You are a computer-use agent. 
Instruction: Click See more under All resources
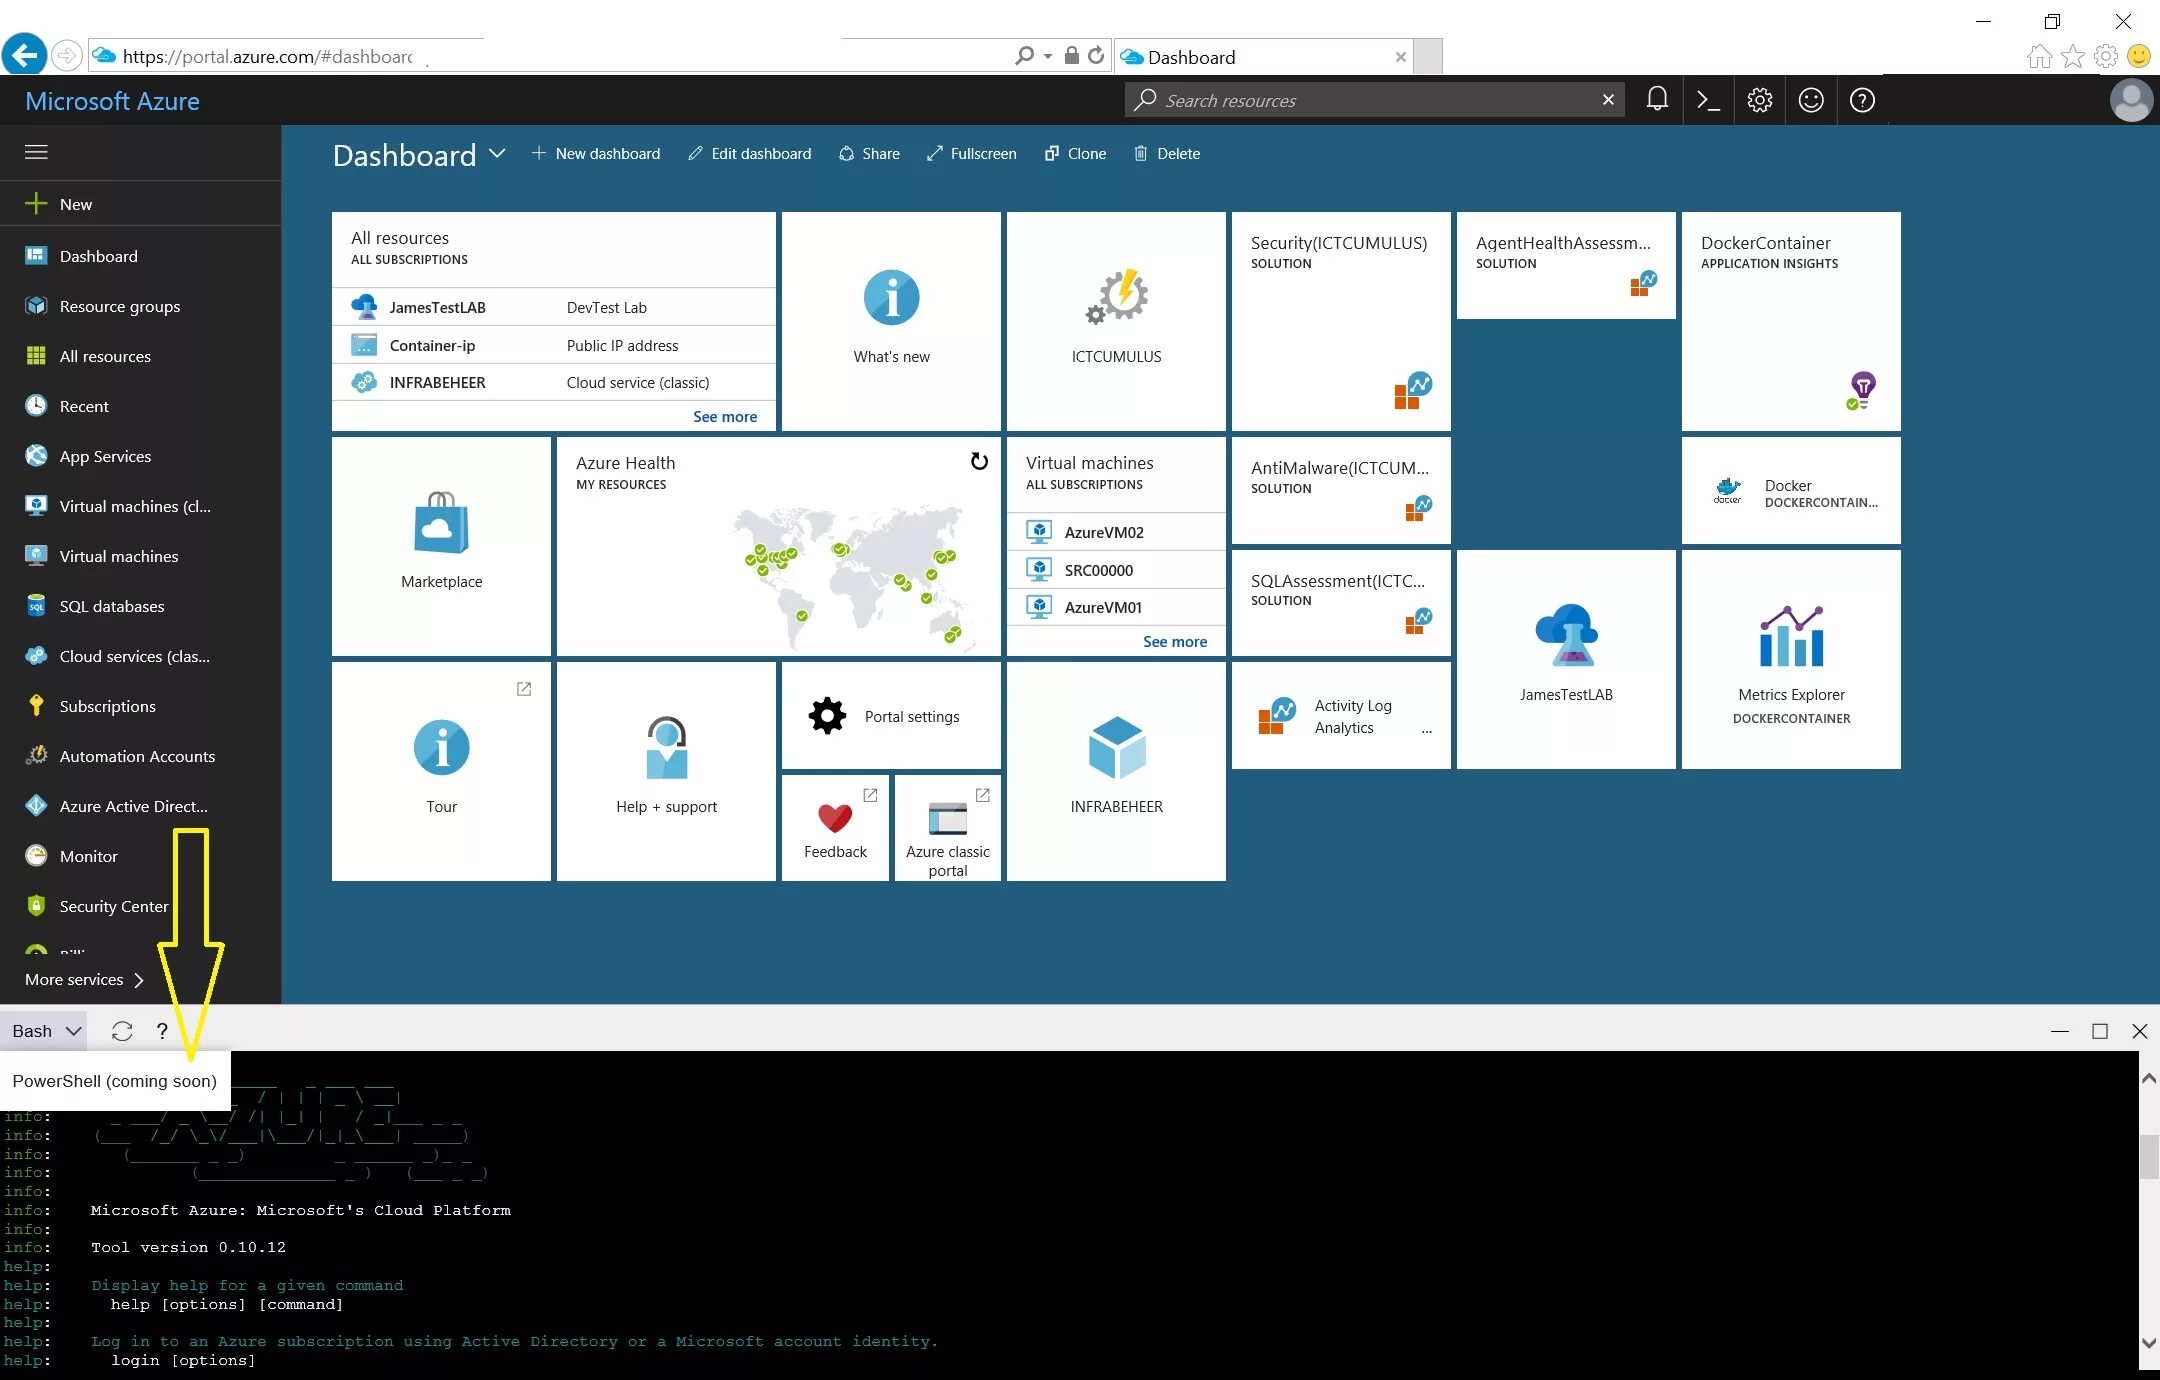pos(724,416)
